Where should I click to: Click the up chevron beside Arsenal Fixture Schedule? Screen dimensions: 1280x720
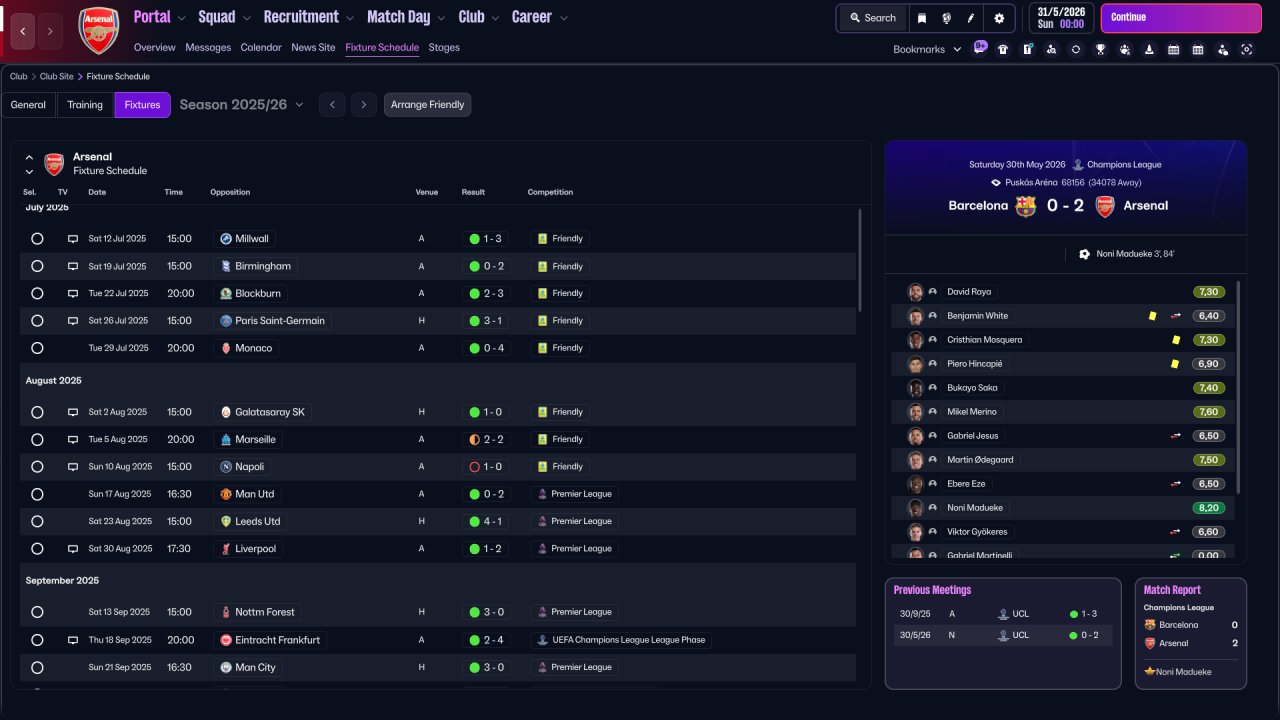[29, 158]
